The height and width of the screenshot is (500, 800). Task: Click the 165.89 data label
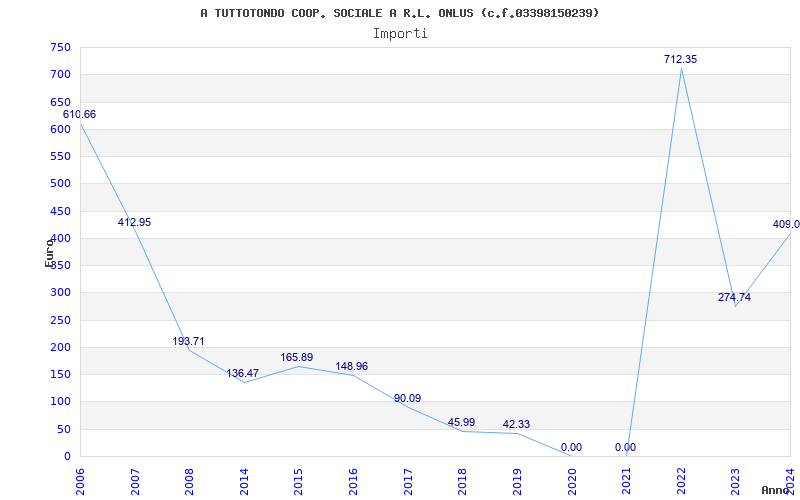tap(296, 358)
